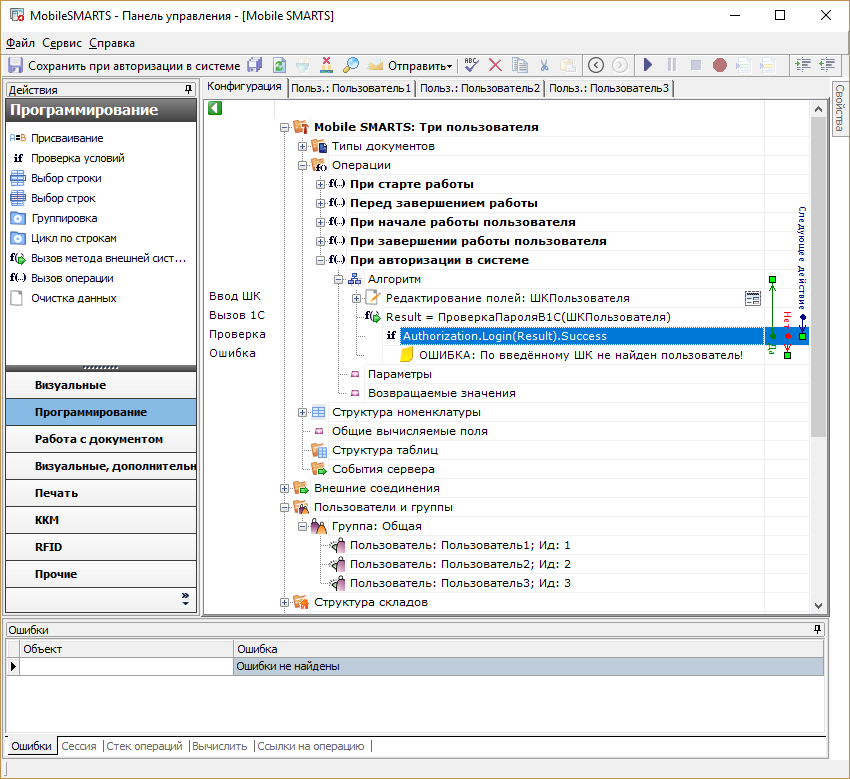Click the red X delete icon next to spell-check
The height and width of the screenshot is (779, 850).
(495, 66)
